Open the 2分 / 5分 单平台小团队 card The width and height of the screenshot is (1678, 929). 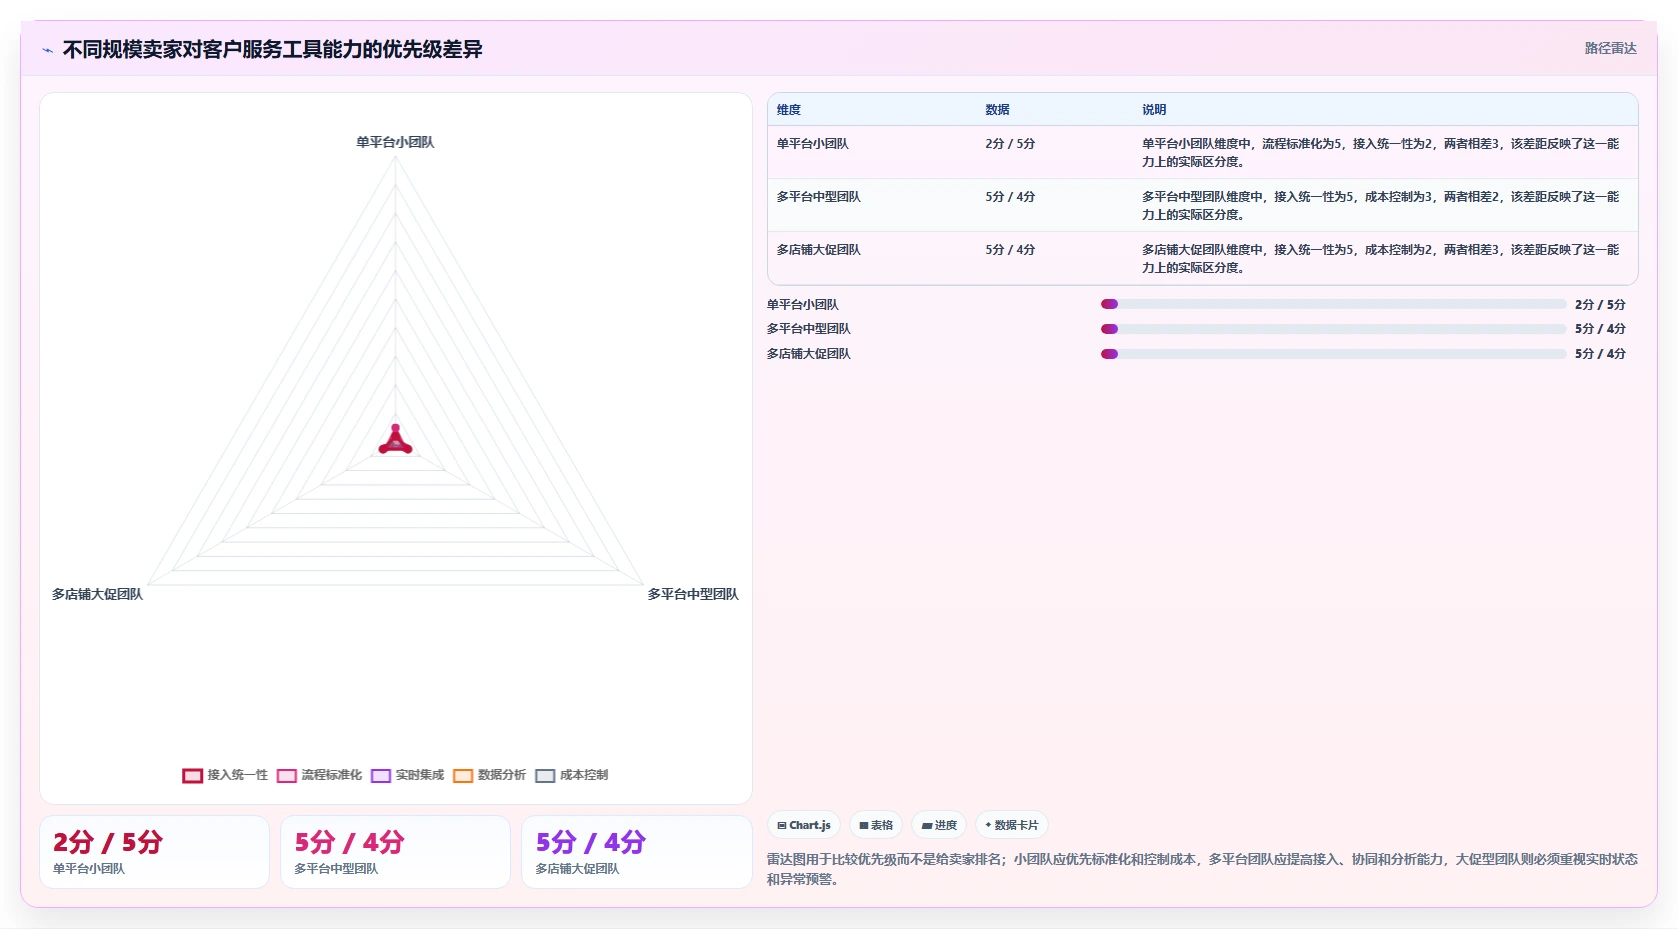point(154,852)
